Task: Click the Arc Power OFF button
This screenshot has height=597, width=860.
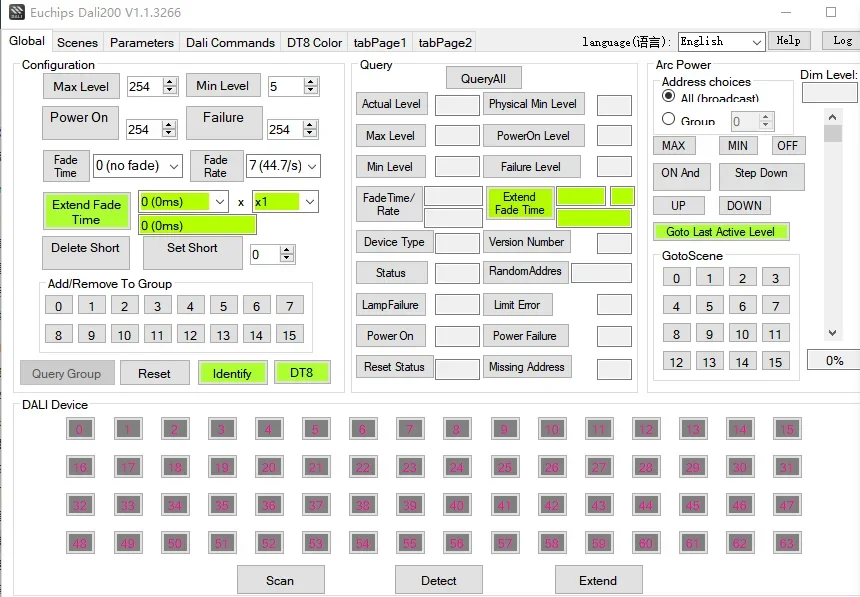Action: (788, 145)
